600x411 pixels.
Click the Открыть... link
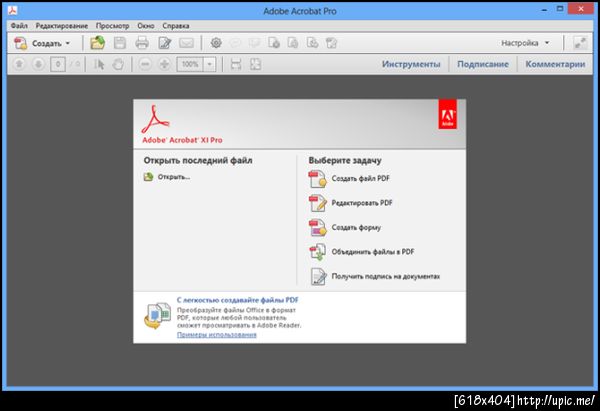(x=174, y=177)
